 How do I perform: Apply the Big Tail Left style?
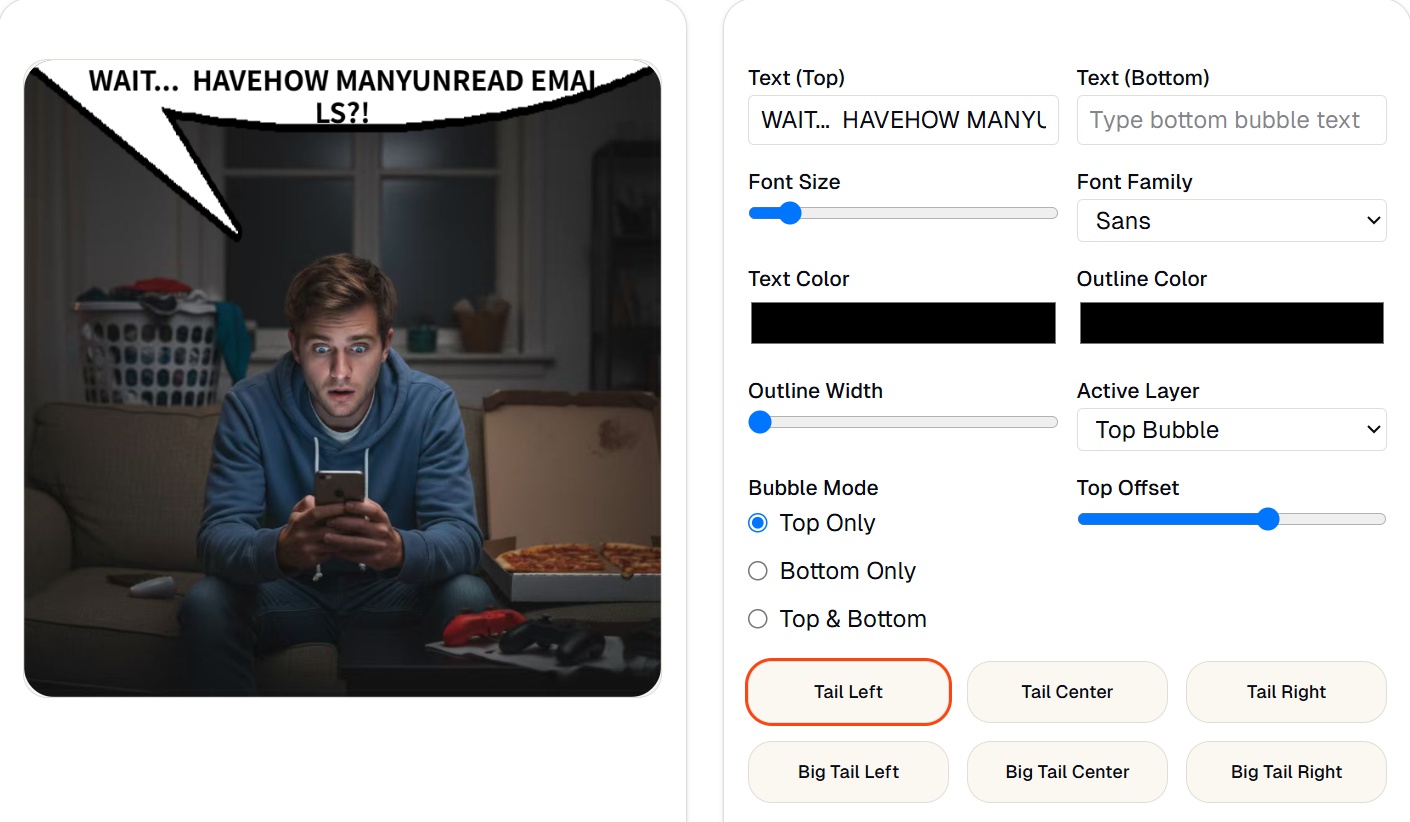848,772
